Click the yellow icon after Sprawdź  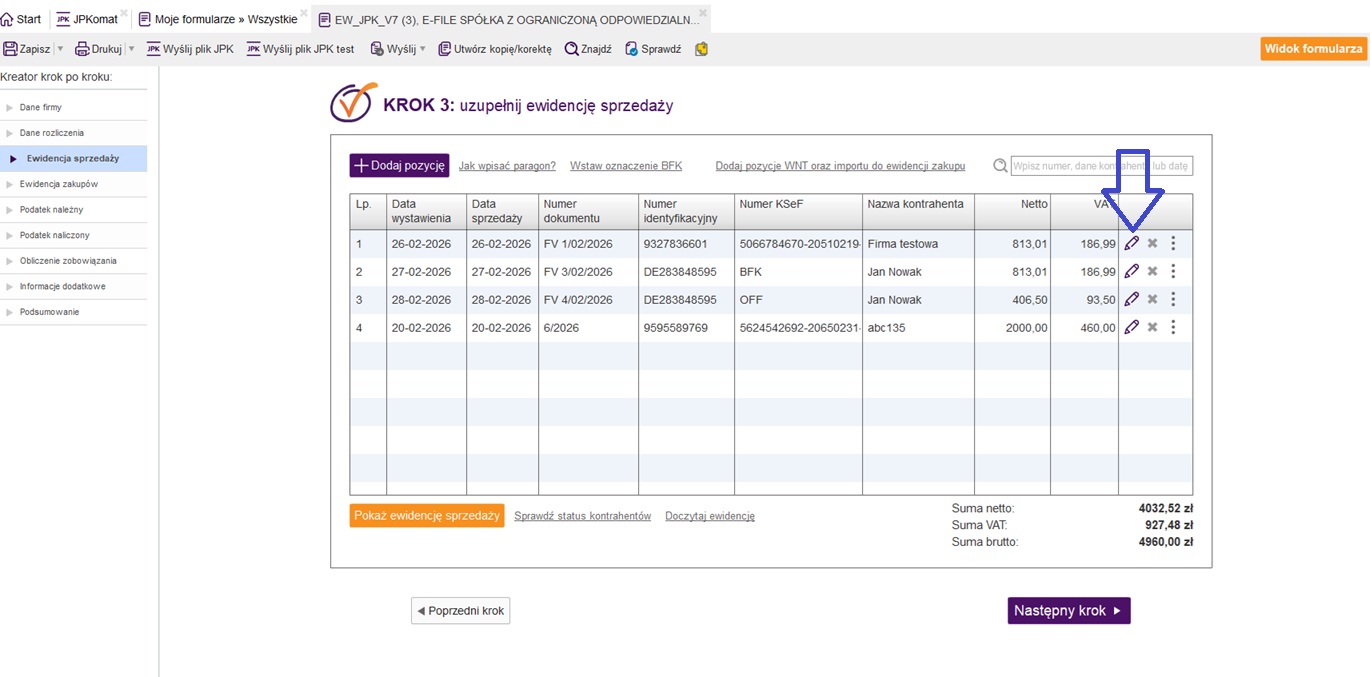[701, 49]
